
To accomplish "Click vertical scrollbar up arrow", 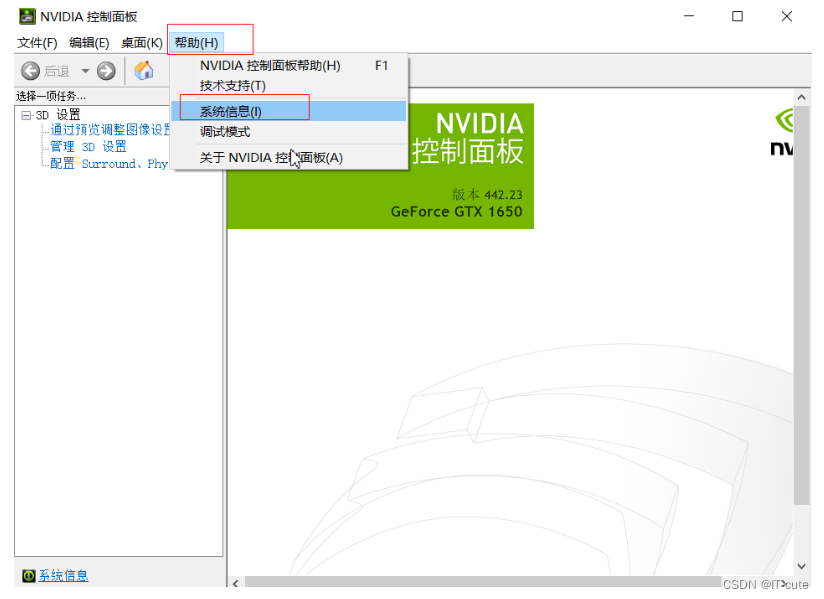I will click(801, 97).
